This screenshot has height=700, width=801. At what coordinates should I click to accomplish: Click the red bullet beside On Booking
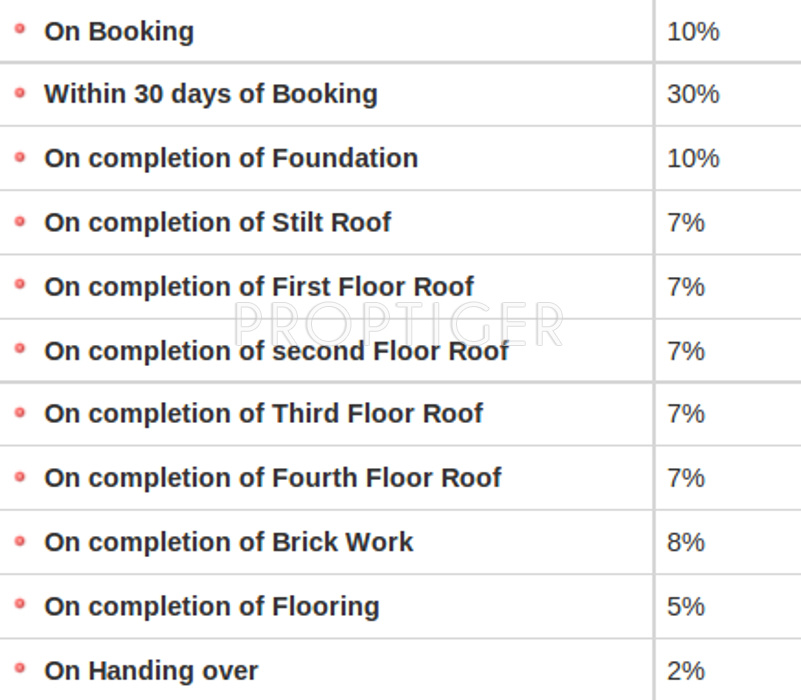coord(20,29)
